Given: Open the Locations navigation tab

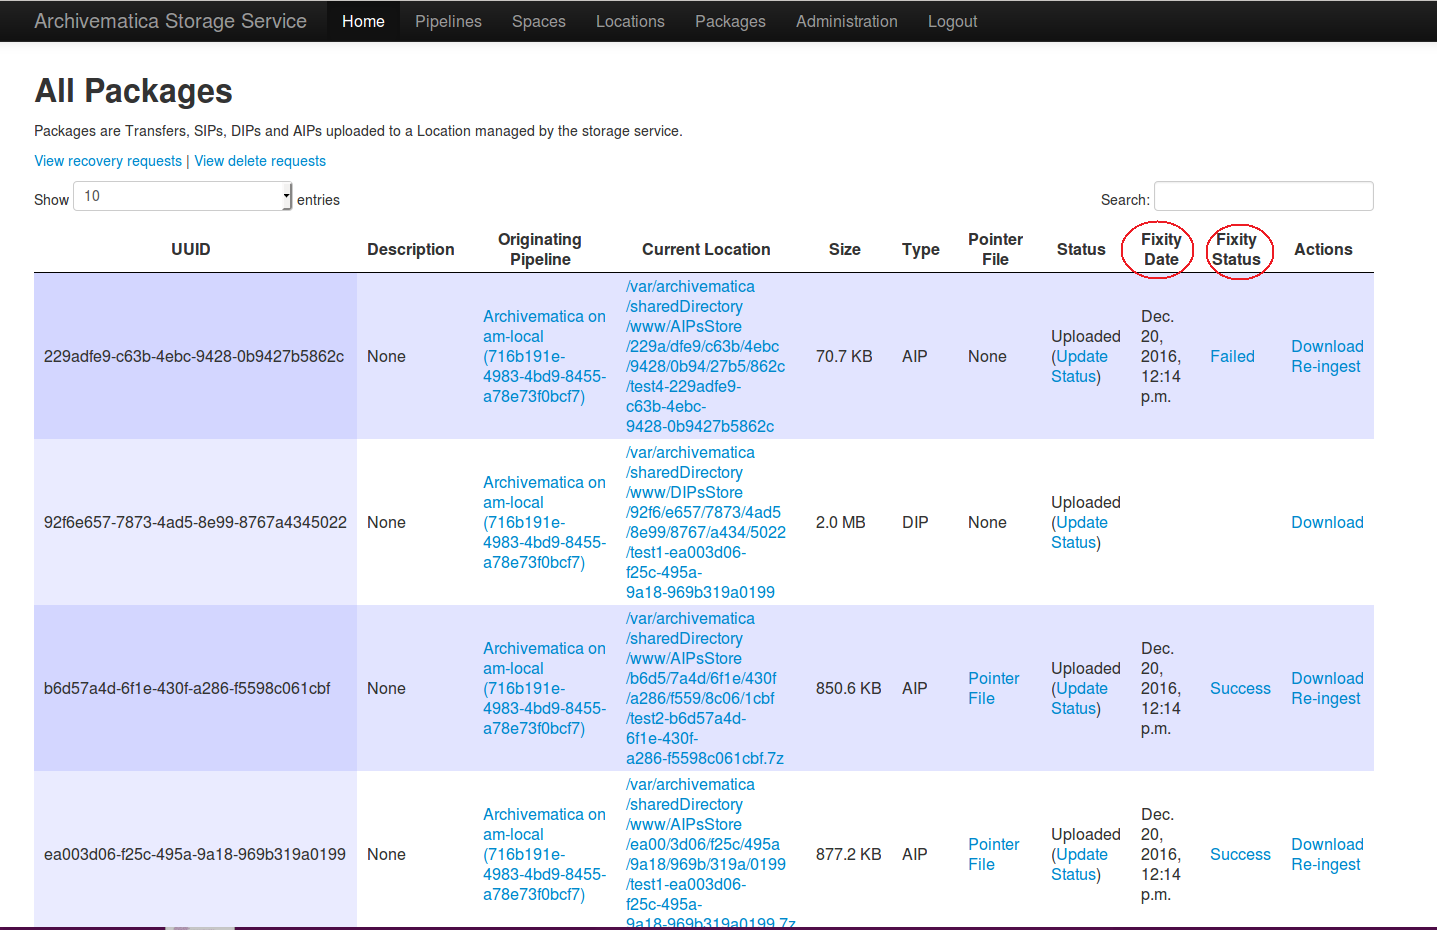Looking at the screenshot, I should pos(630,21).
